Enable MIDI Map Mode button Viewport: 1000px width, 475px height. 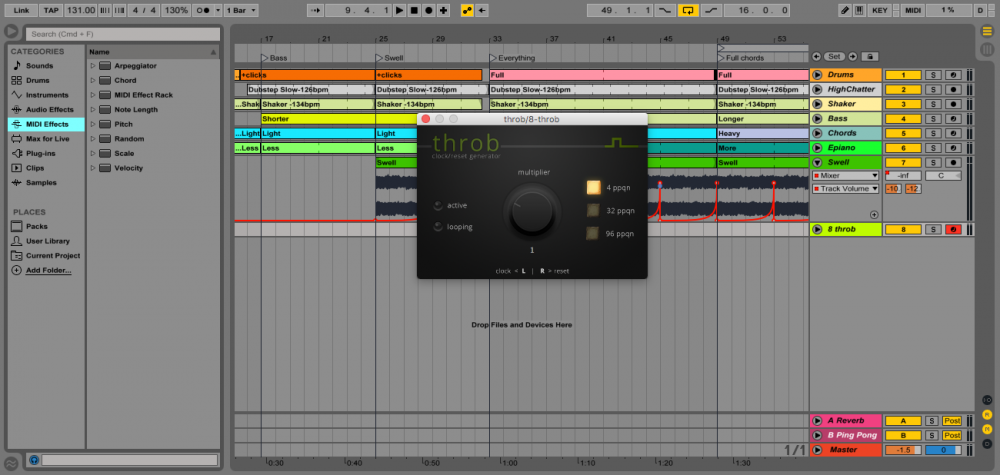pos(913,10)
